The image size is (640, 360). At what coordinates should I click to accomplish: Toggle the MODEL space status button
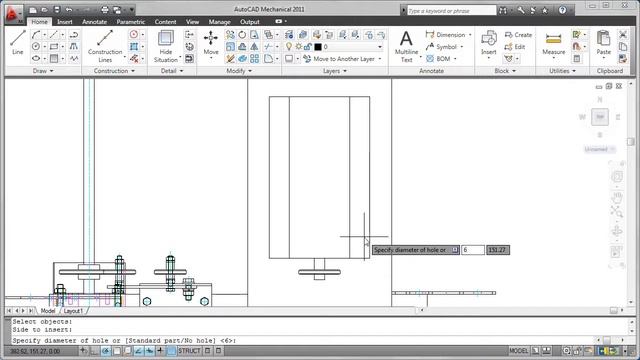coord(518,351)
